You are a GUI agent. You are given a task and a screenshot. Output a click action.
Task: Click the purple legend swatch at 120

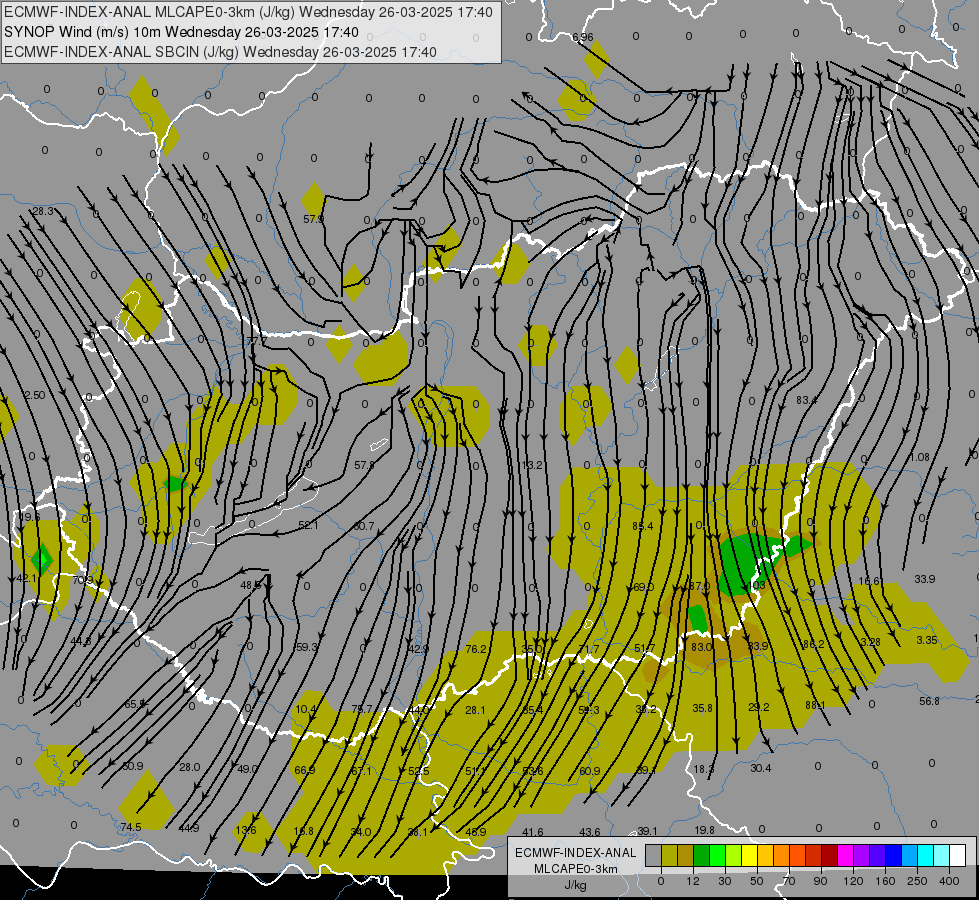coord(862,856)
